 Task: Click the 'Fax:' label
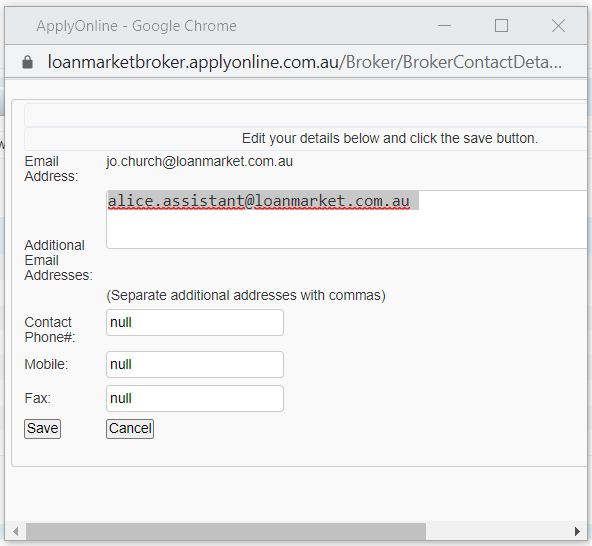click(x=37, y=398)
